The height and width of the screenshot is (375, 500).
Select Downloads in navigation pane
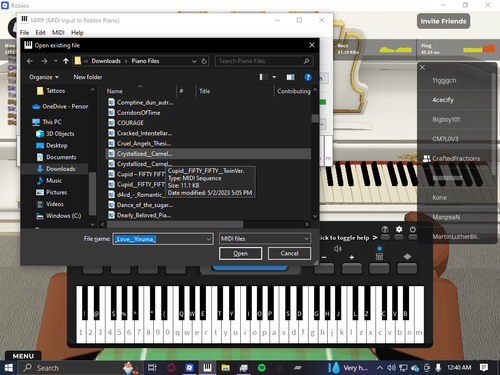56,169
